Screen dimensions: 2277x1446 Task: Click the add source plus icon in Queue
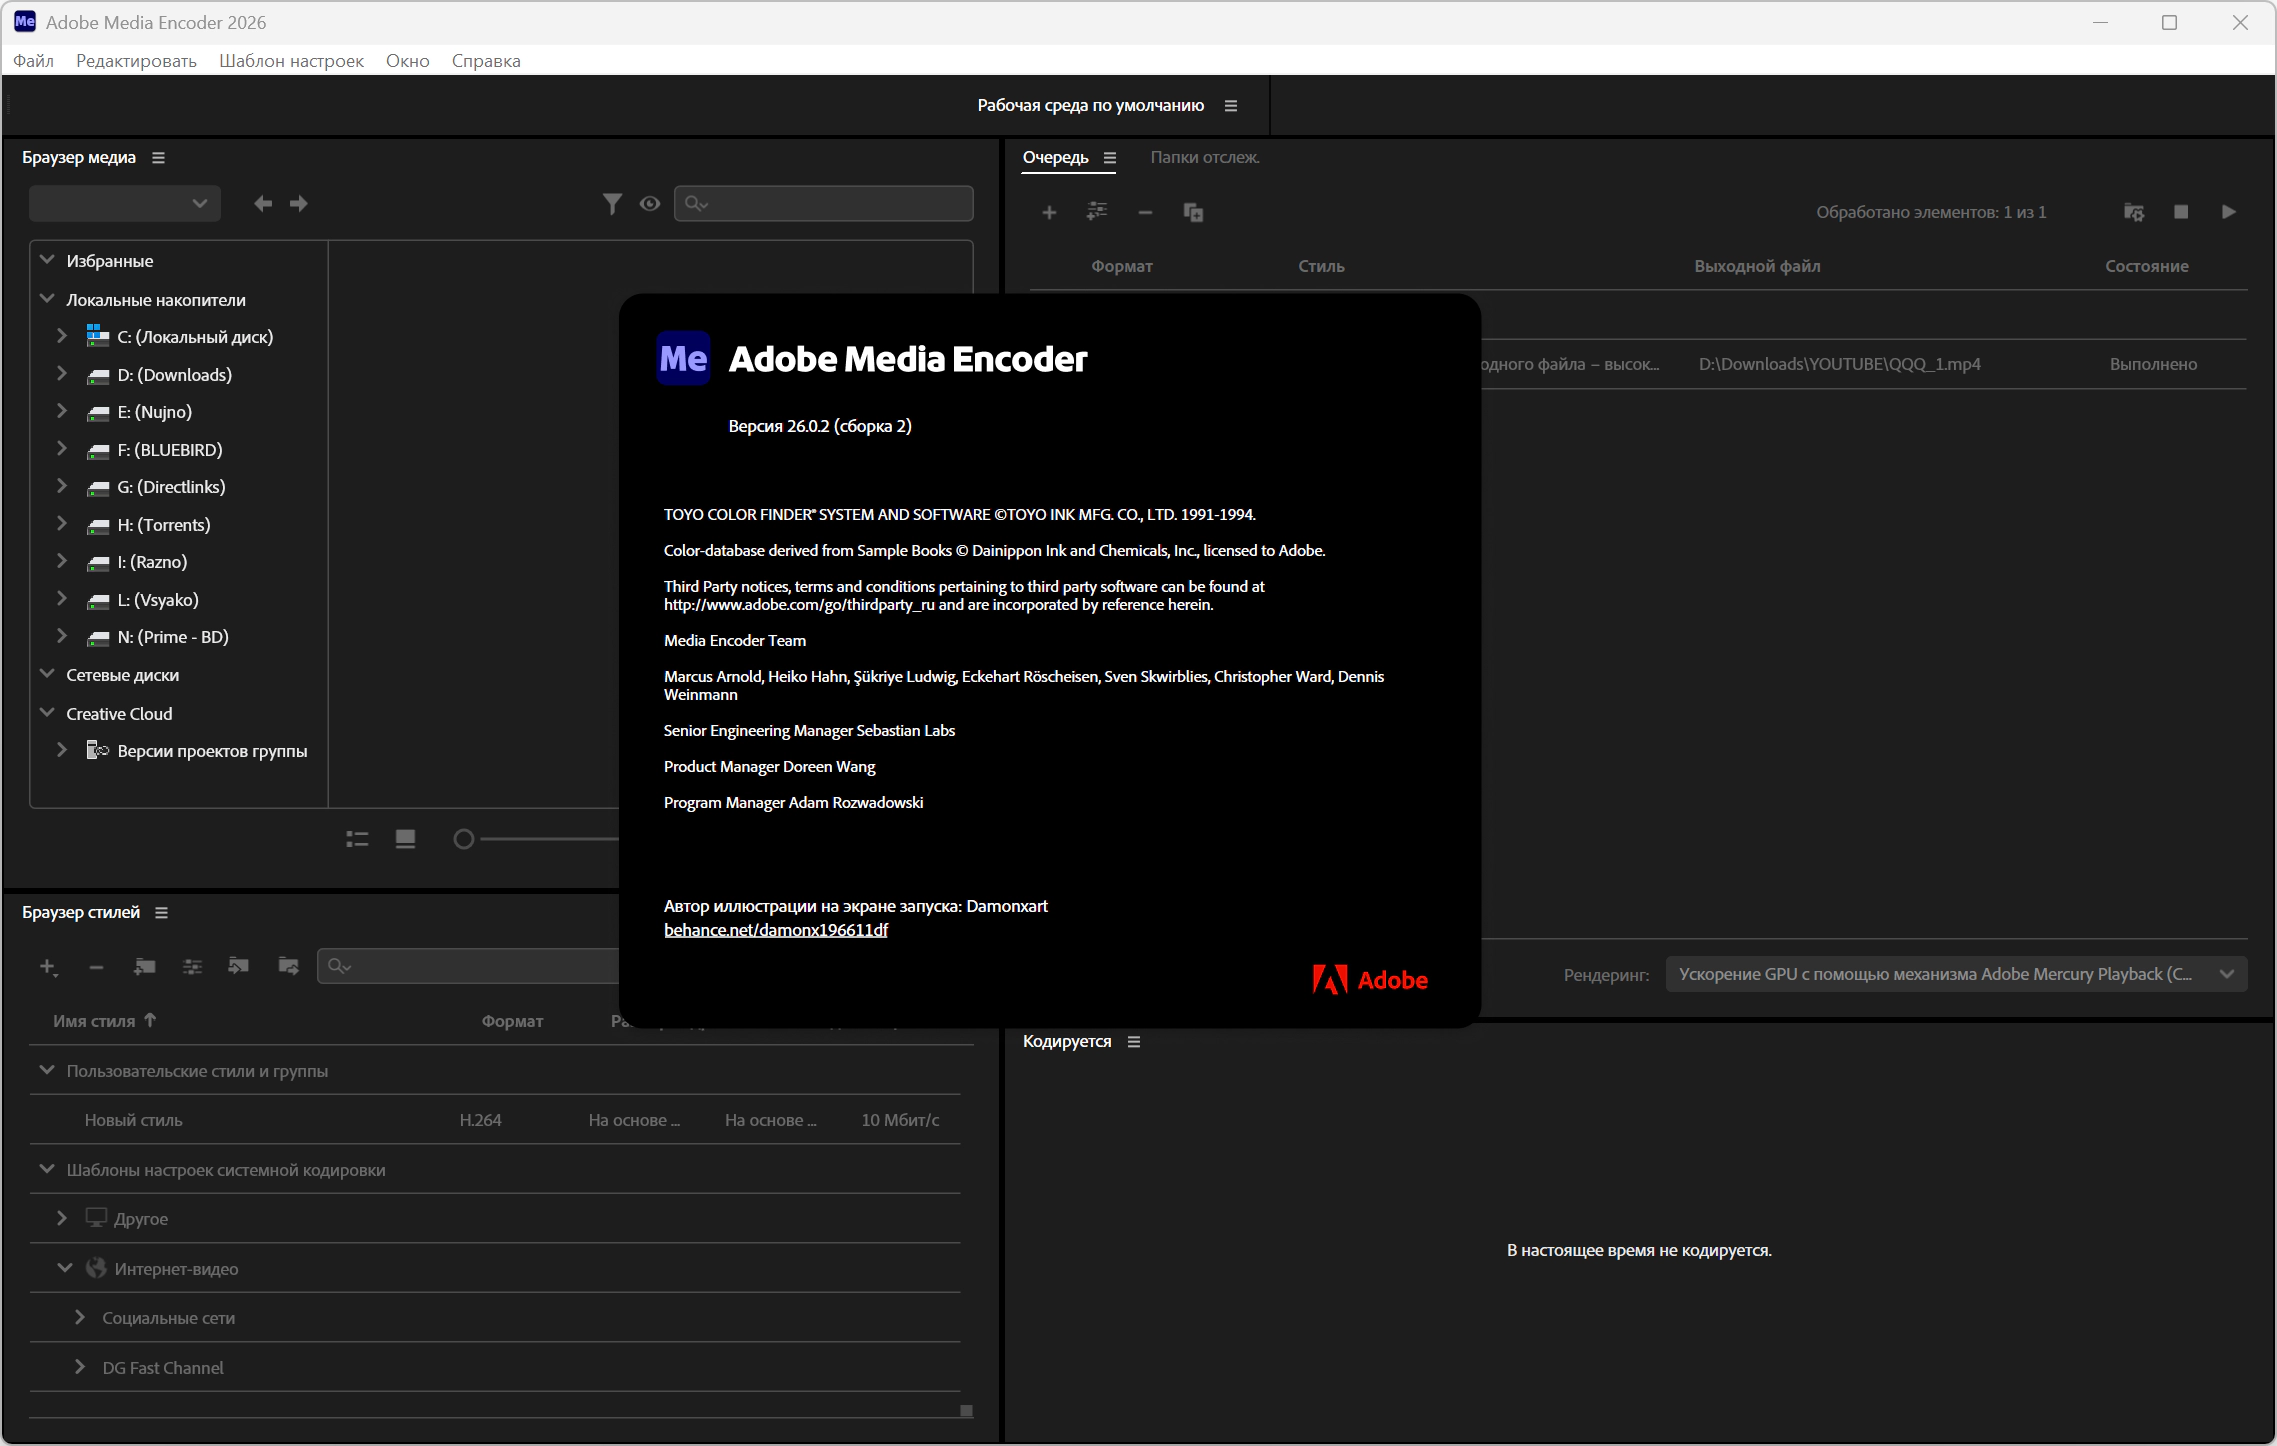(x=1049, y=212)
